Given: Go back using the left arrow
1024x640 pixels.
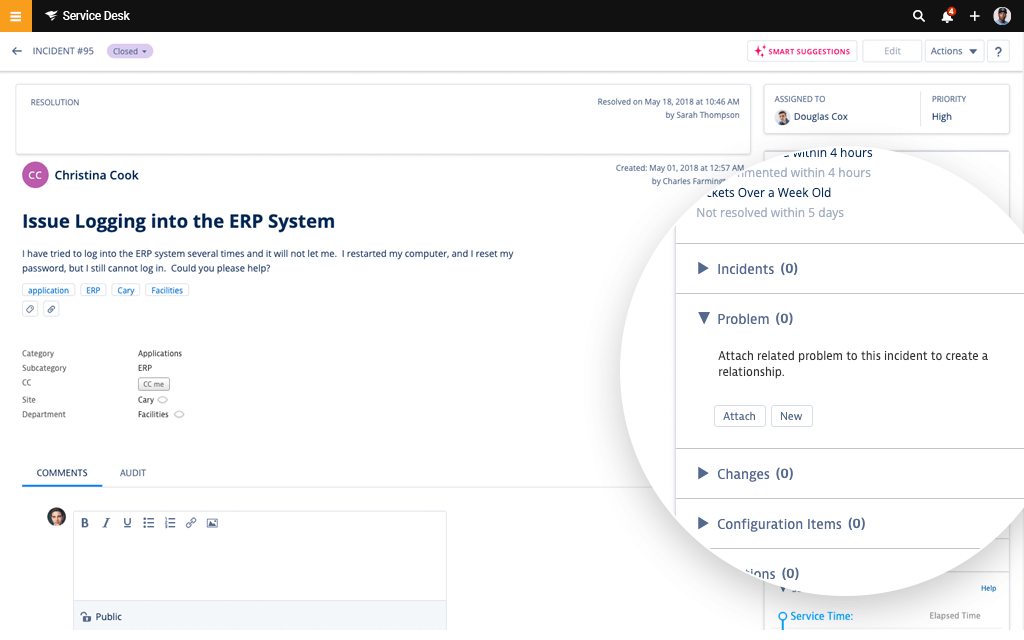Looking at the screenshot, I should point(17,51).
